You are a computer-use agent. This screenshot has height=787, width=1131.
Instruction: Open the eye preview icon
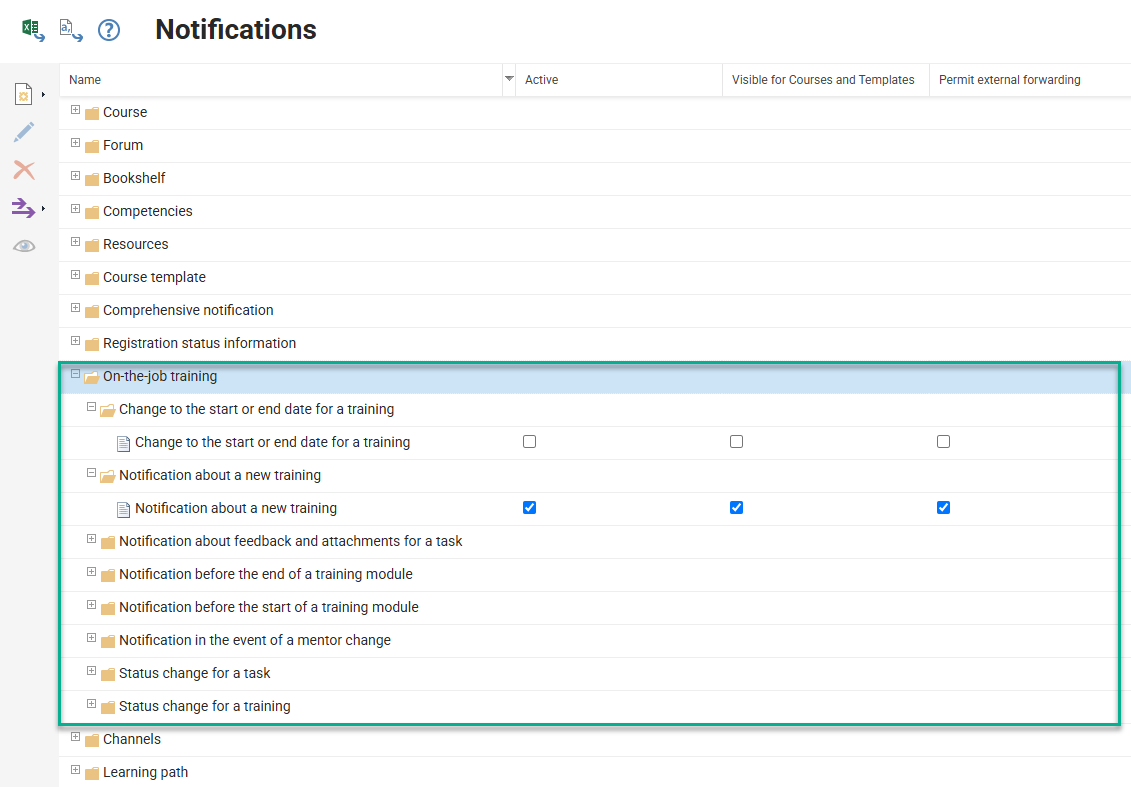click(x=23, y=245)
